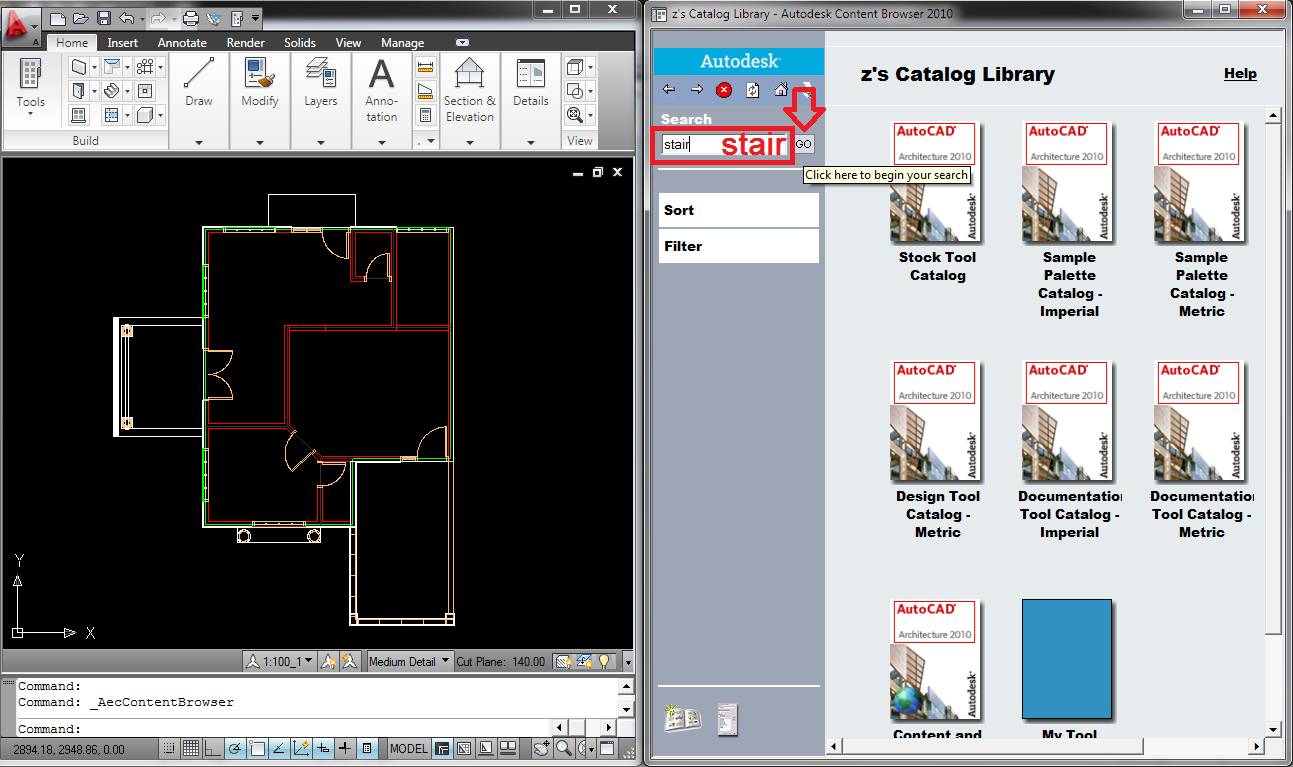Go forward in Content Browser navigation
Image resolution: width=1293 pixels, height=767 pixels.
point(697,90)
